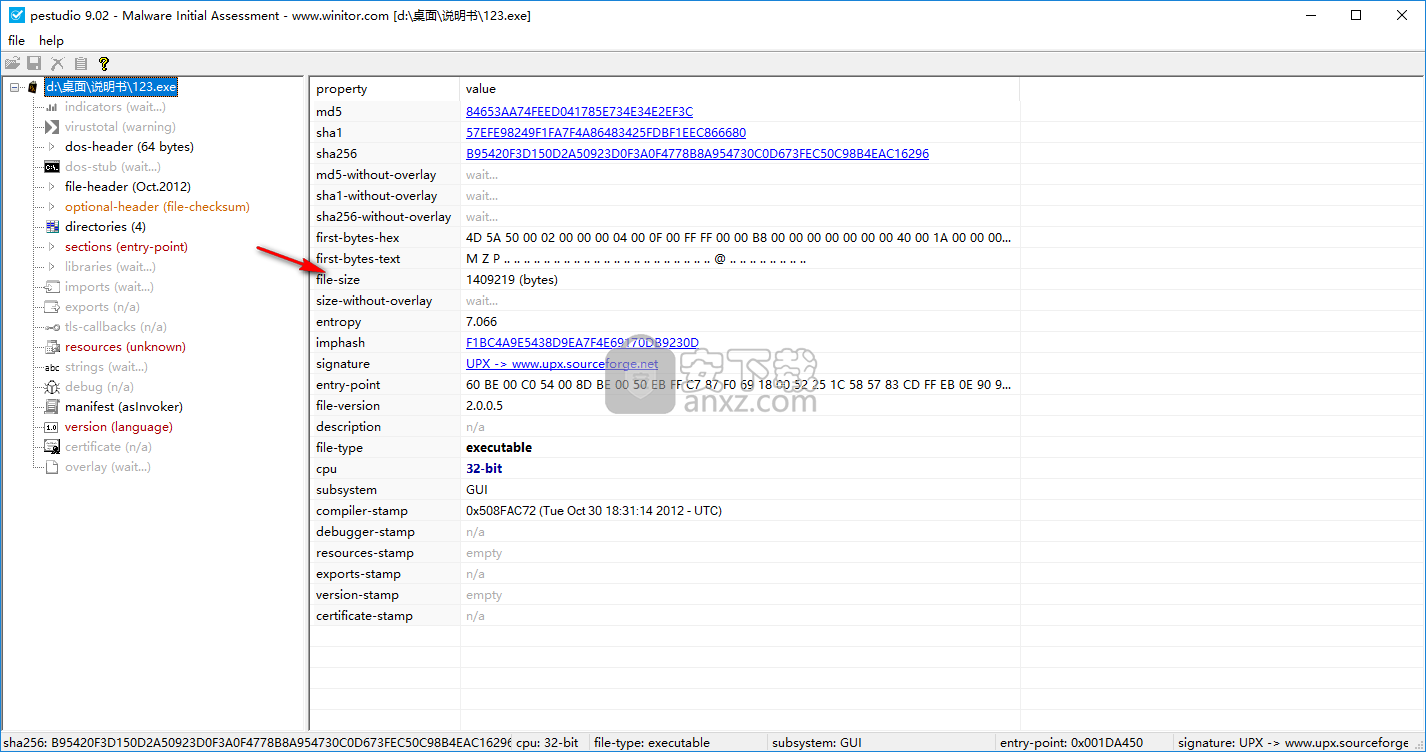Click the version 1.0 icon

click(52, 427)
